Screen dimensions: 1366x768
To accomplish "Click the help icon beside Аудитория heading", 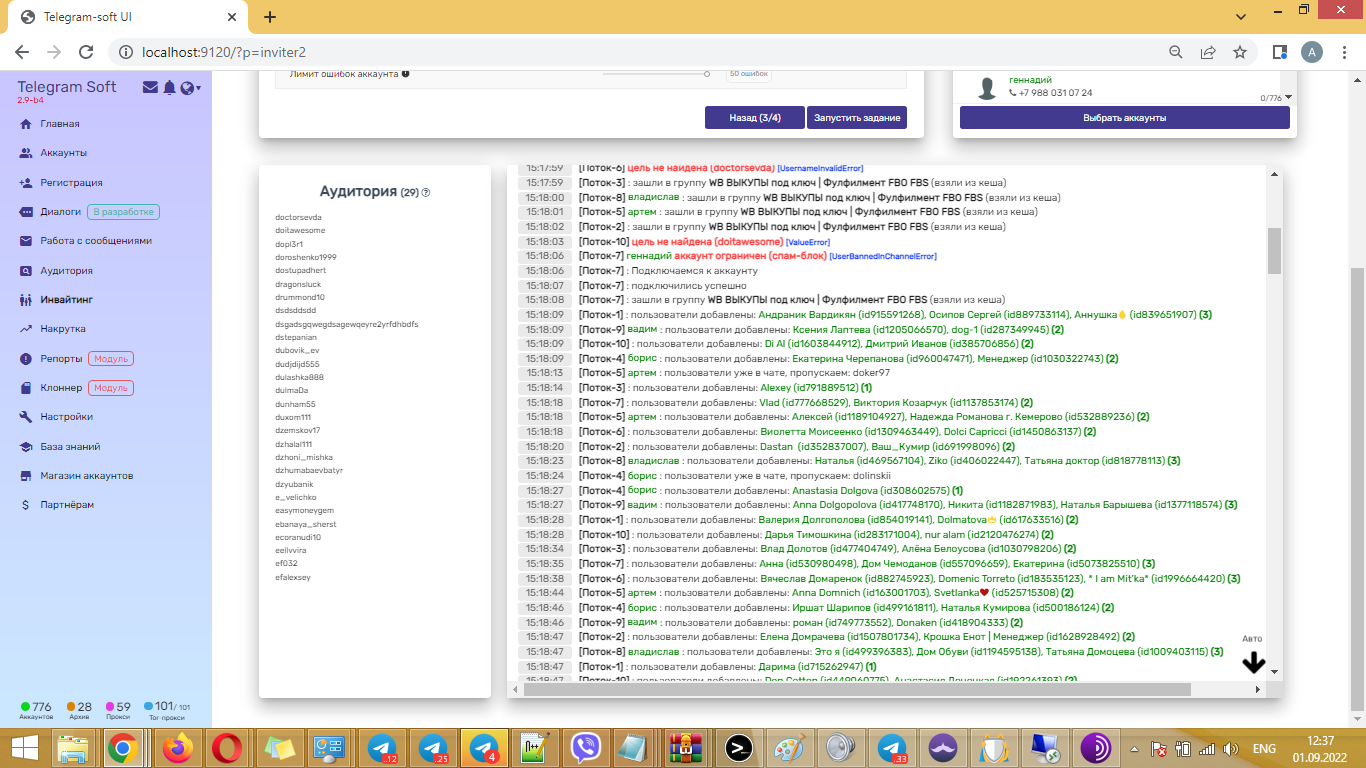I will click(x=426, y=193).
